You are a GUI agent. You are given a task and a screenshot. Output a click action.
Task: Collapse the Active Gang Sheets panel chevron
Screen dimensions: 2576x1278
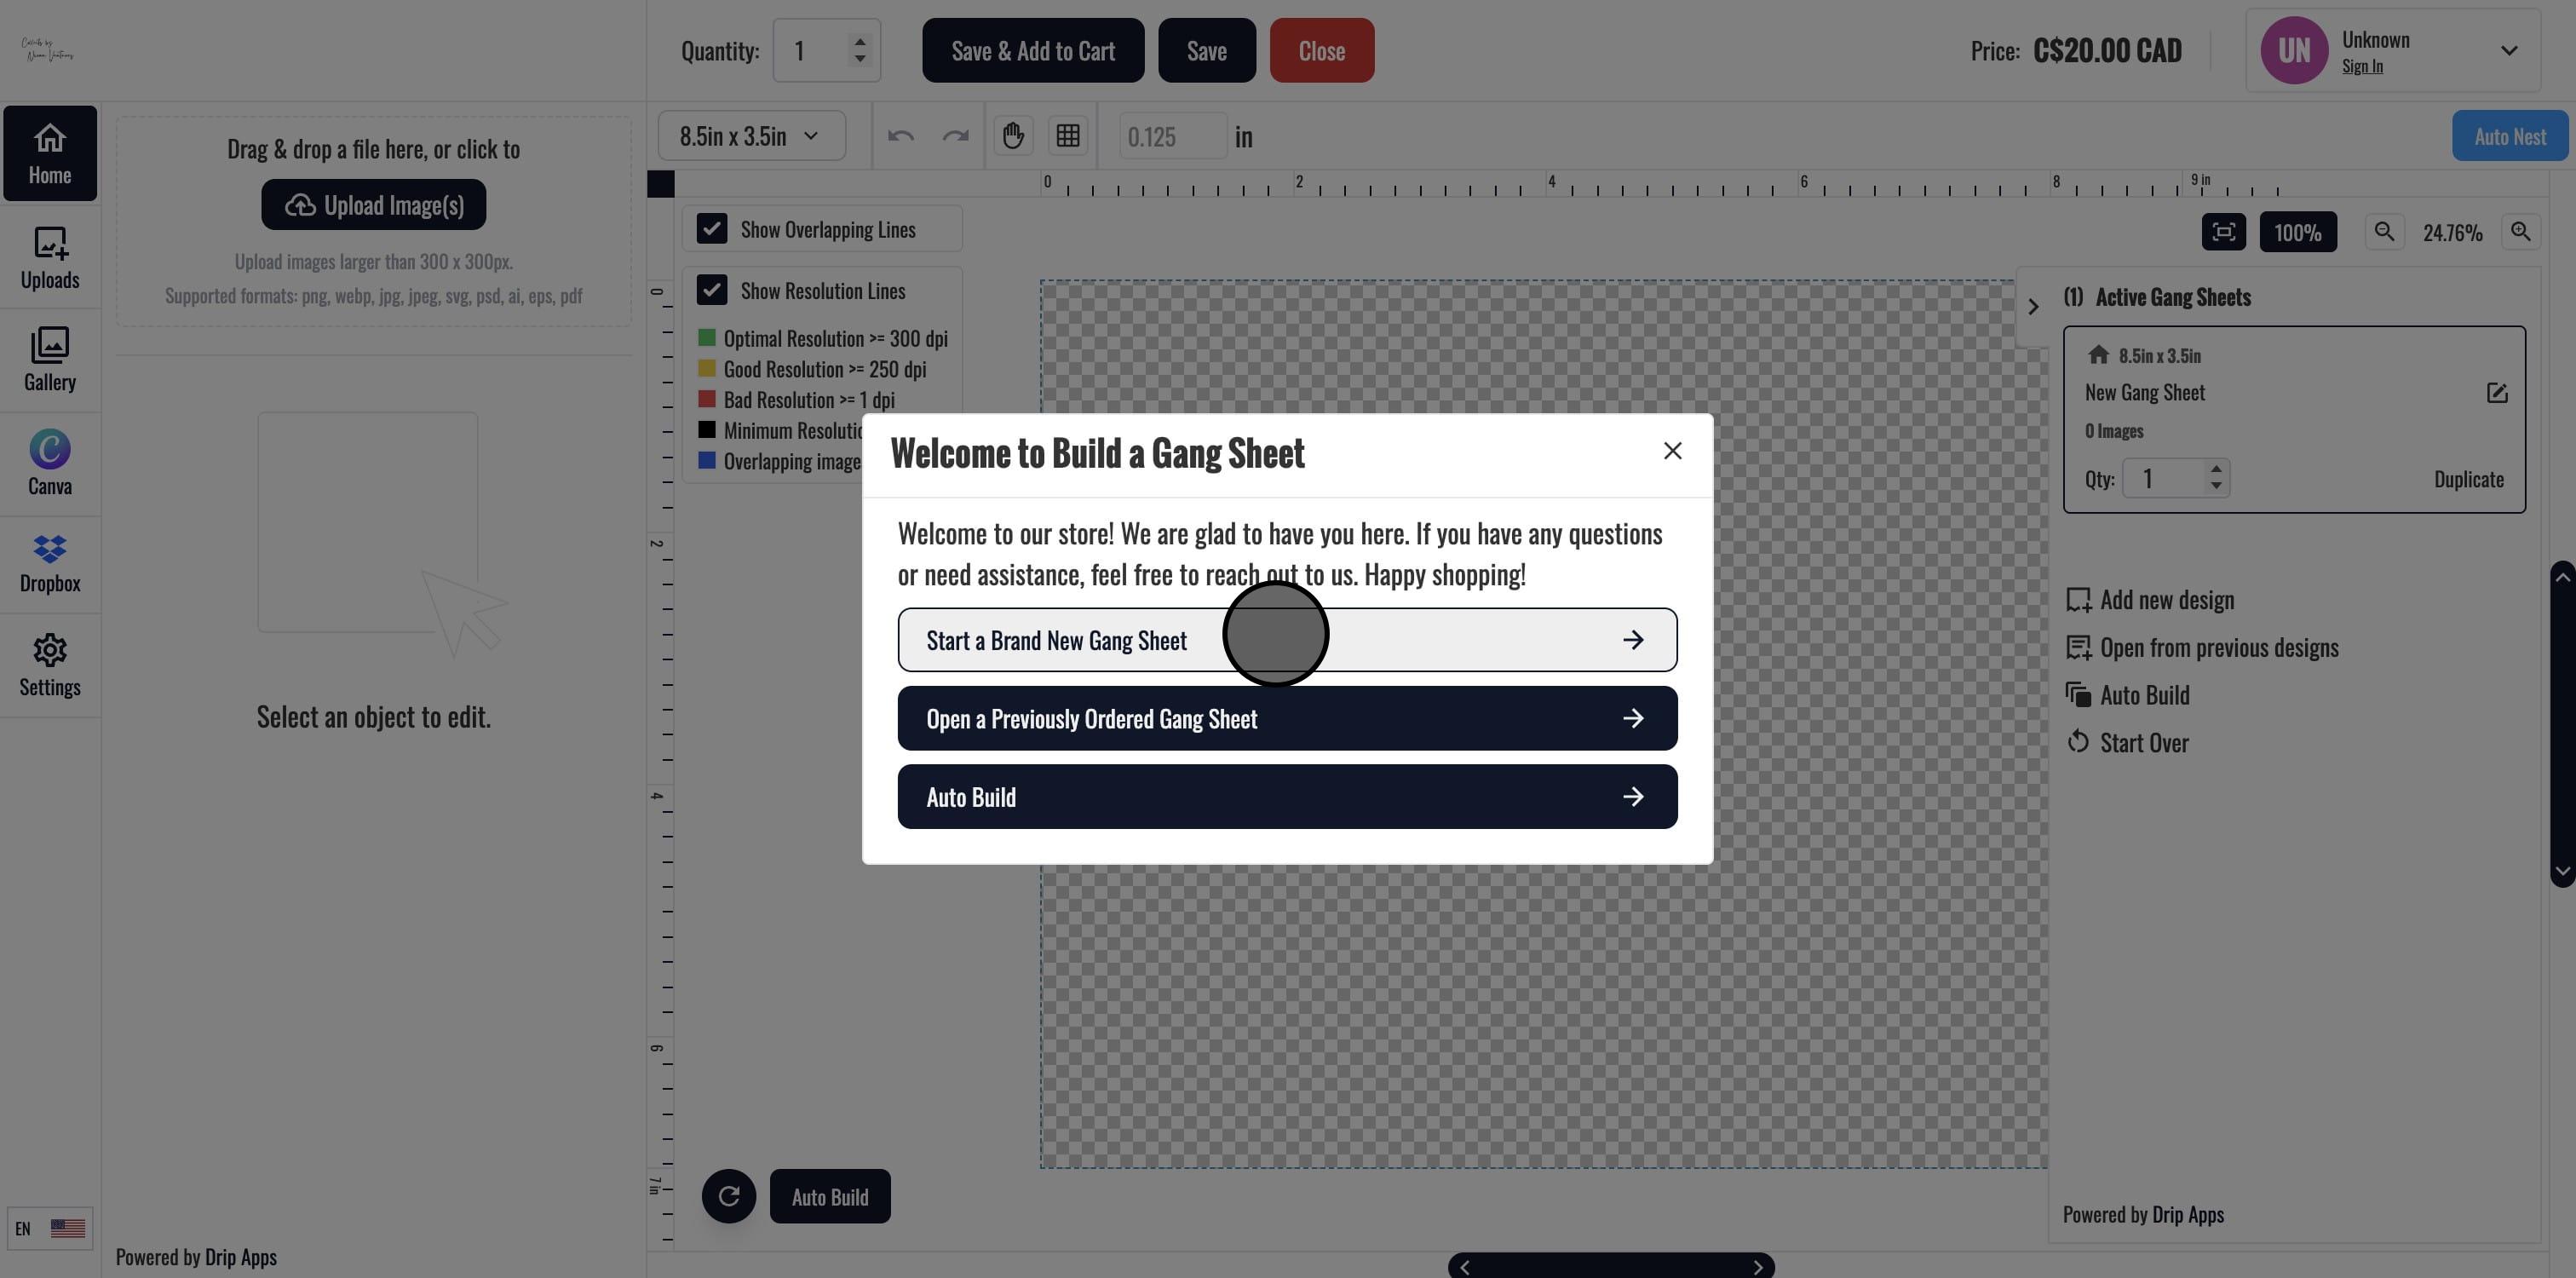[x=2033, y=307]
